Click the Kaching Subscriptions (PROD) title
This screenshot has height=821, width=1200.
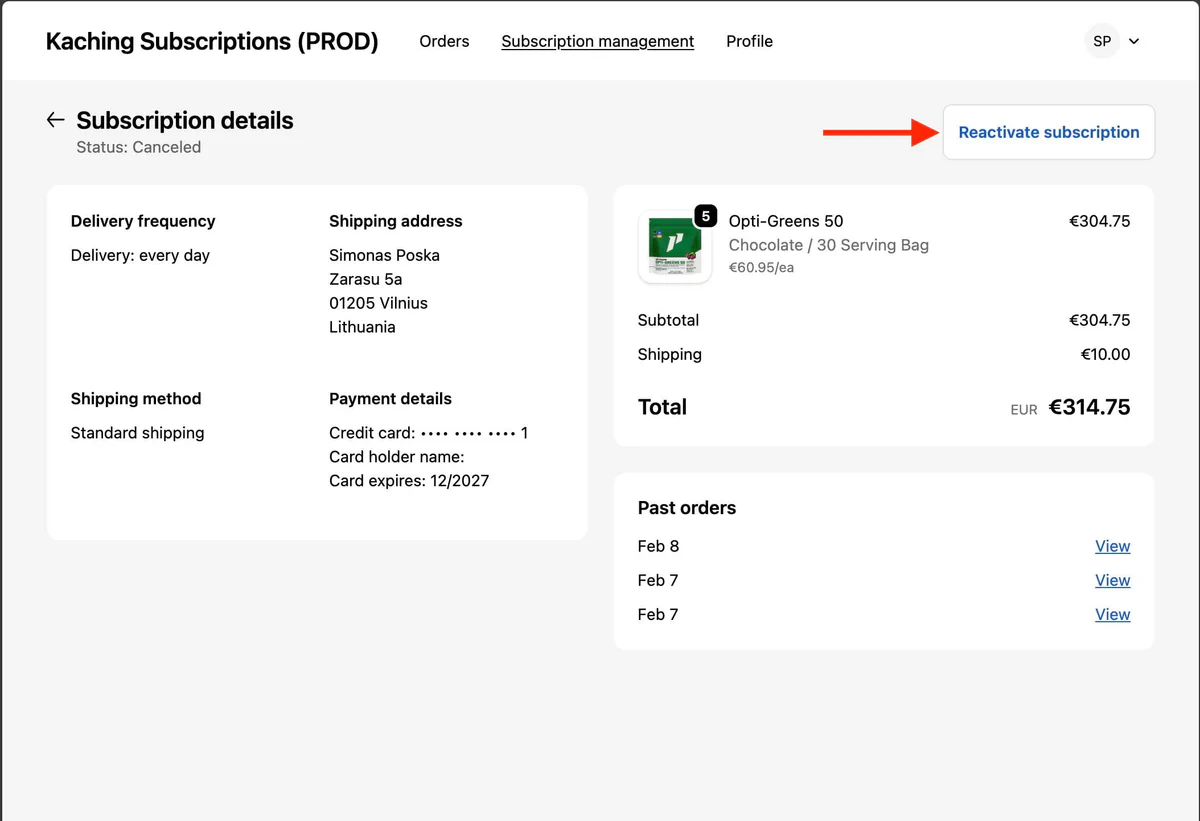click(212, 41)
